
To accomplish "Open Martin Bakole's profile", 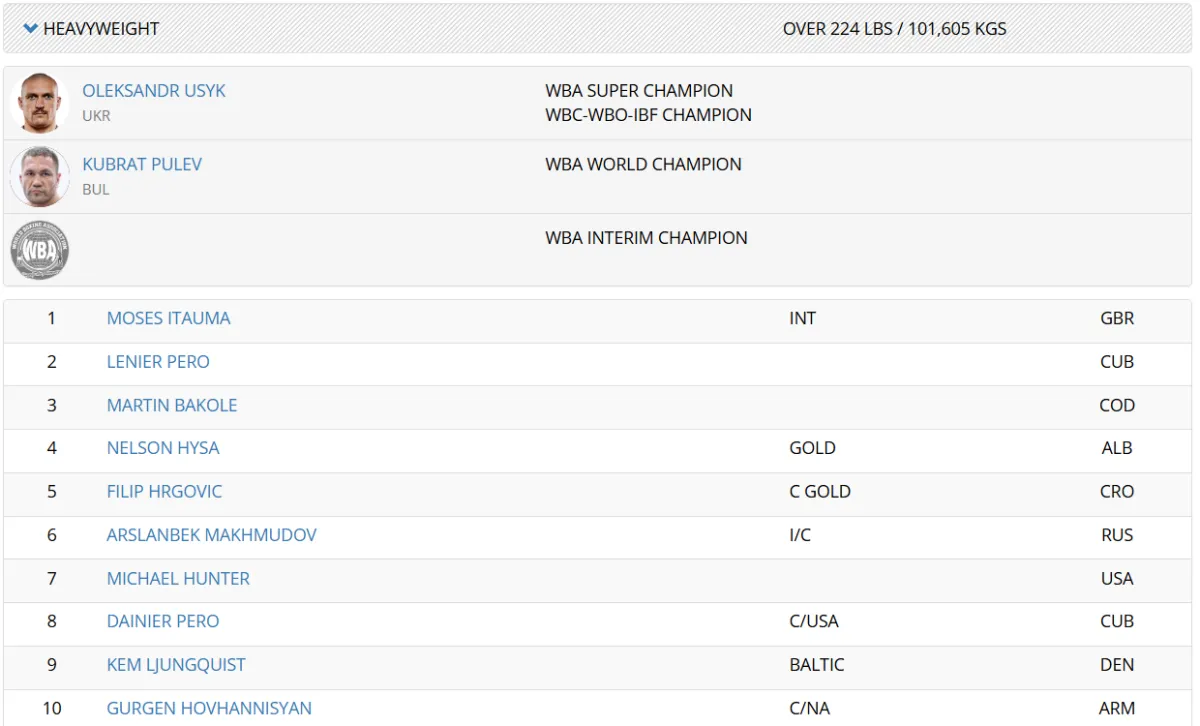I will (172, 405).
